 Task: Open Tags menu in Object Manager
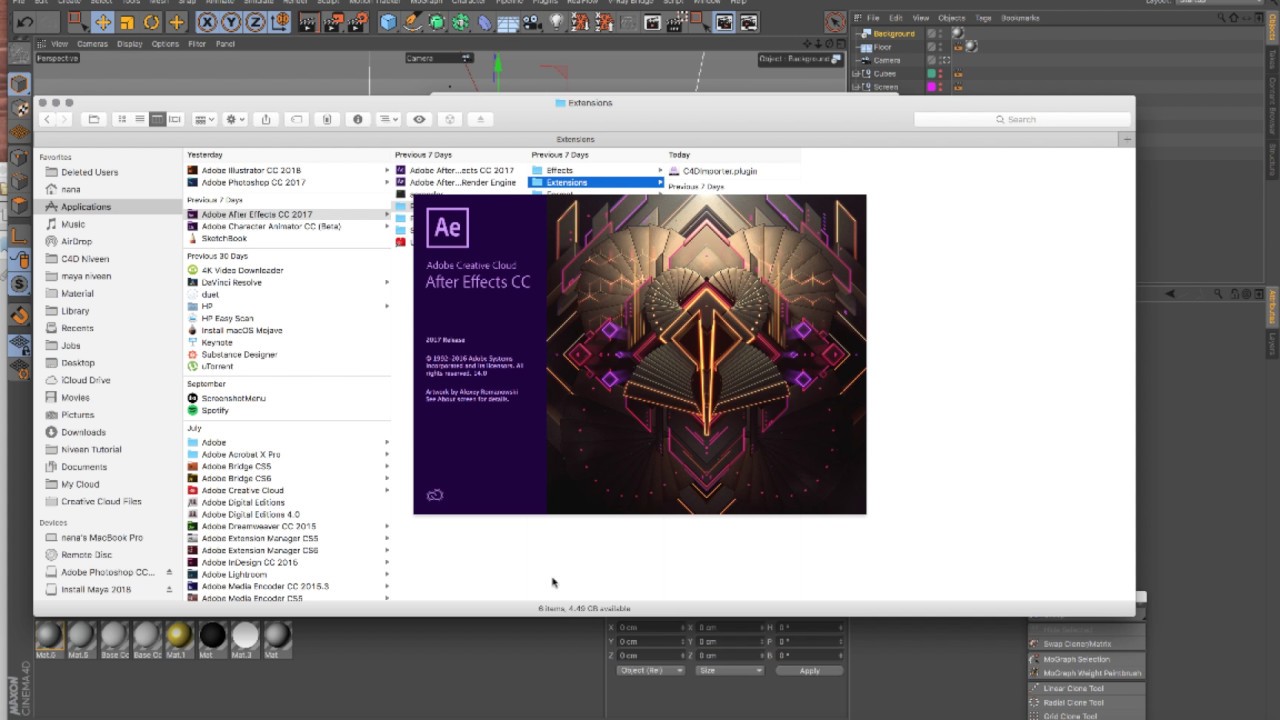coord(983,18)
